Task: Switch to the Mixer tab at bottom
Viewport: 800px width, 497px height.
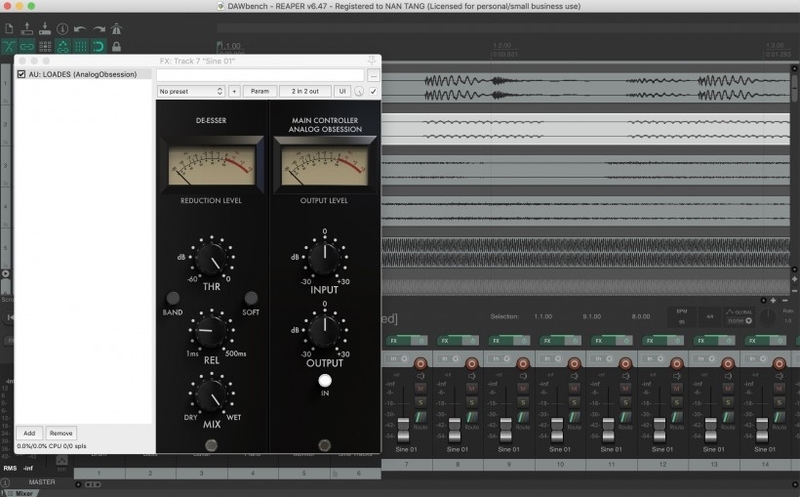Action: click(x=20, y=493)
